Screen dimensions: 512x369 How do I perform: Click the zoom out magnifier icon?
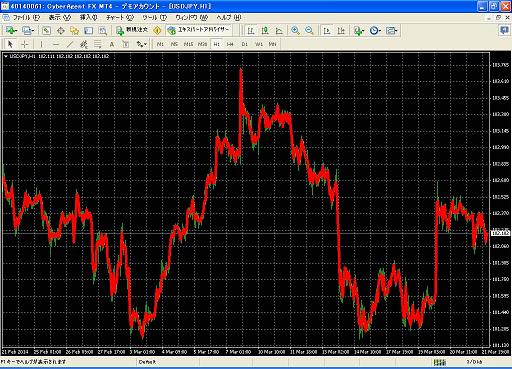pyautogui.click(x=309, y=31)
